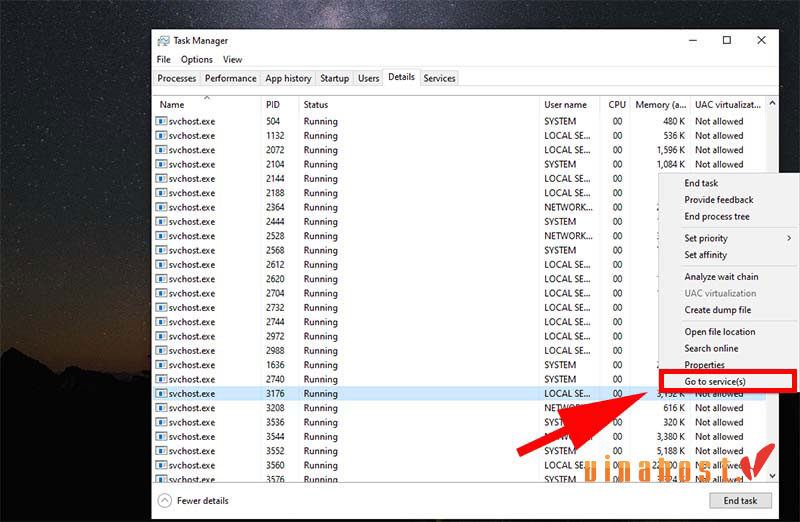The width and height of the screenshot is (800, 522).
Task: Click the icon of svchost.exe PID 2568
Action: (x=161, y=250)
